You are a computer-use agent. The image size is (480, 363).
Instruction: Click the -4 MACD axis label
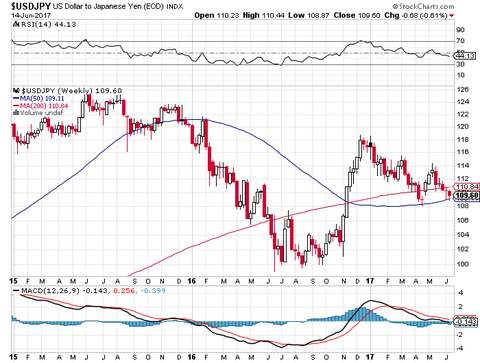click(x=460, y=349)
